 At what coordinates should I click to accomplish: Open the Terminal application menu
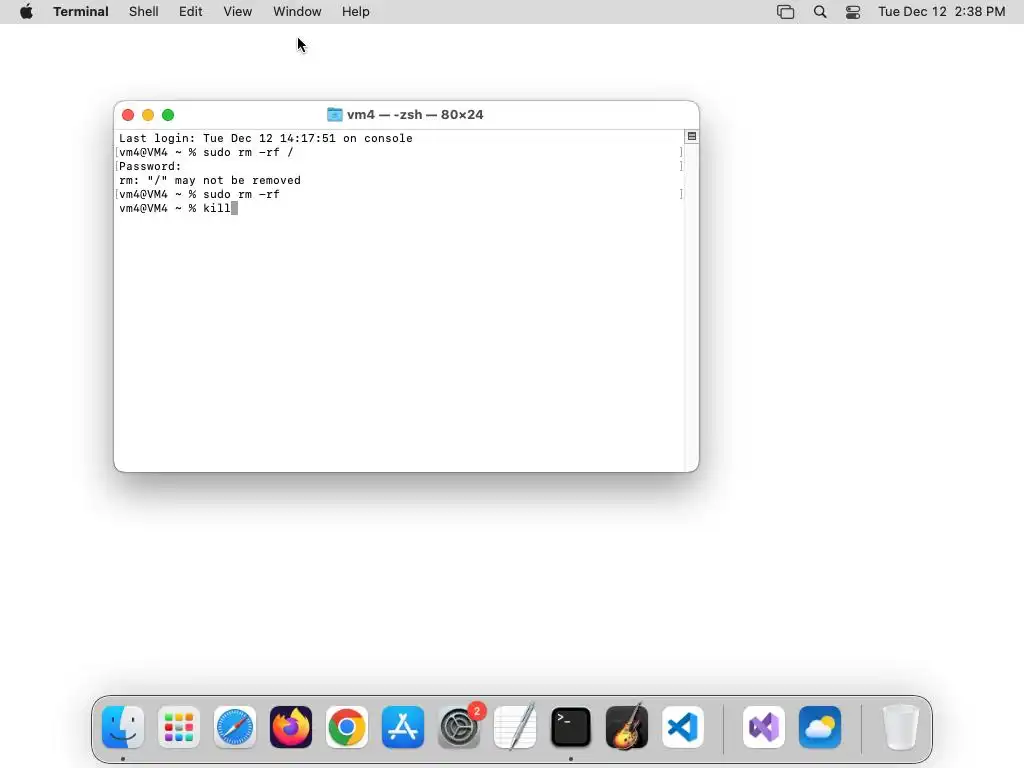tap(80, 12)
